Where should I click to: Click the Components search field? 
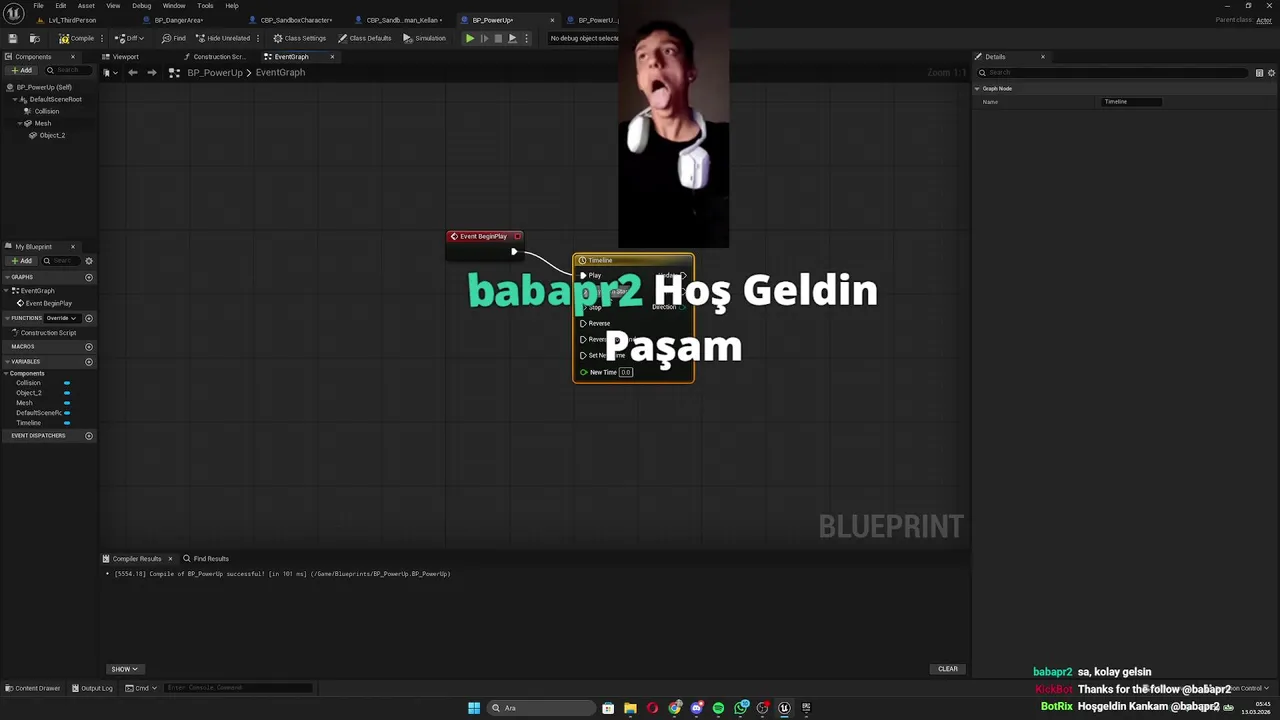[x=68, y=71]
